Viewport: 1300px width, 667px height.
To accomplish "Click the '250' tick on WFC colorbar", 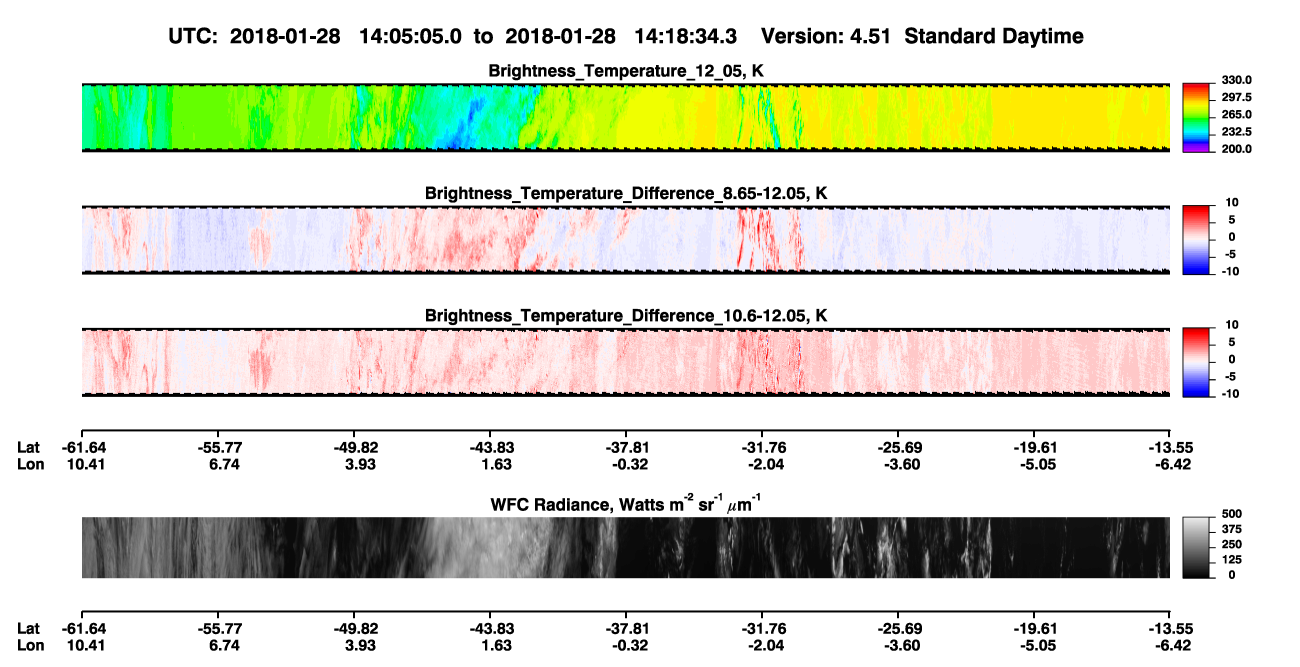I will [1232, 545].
